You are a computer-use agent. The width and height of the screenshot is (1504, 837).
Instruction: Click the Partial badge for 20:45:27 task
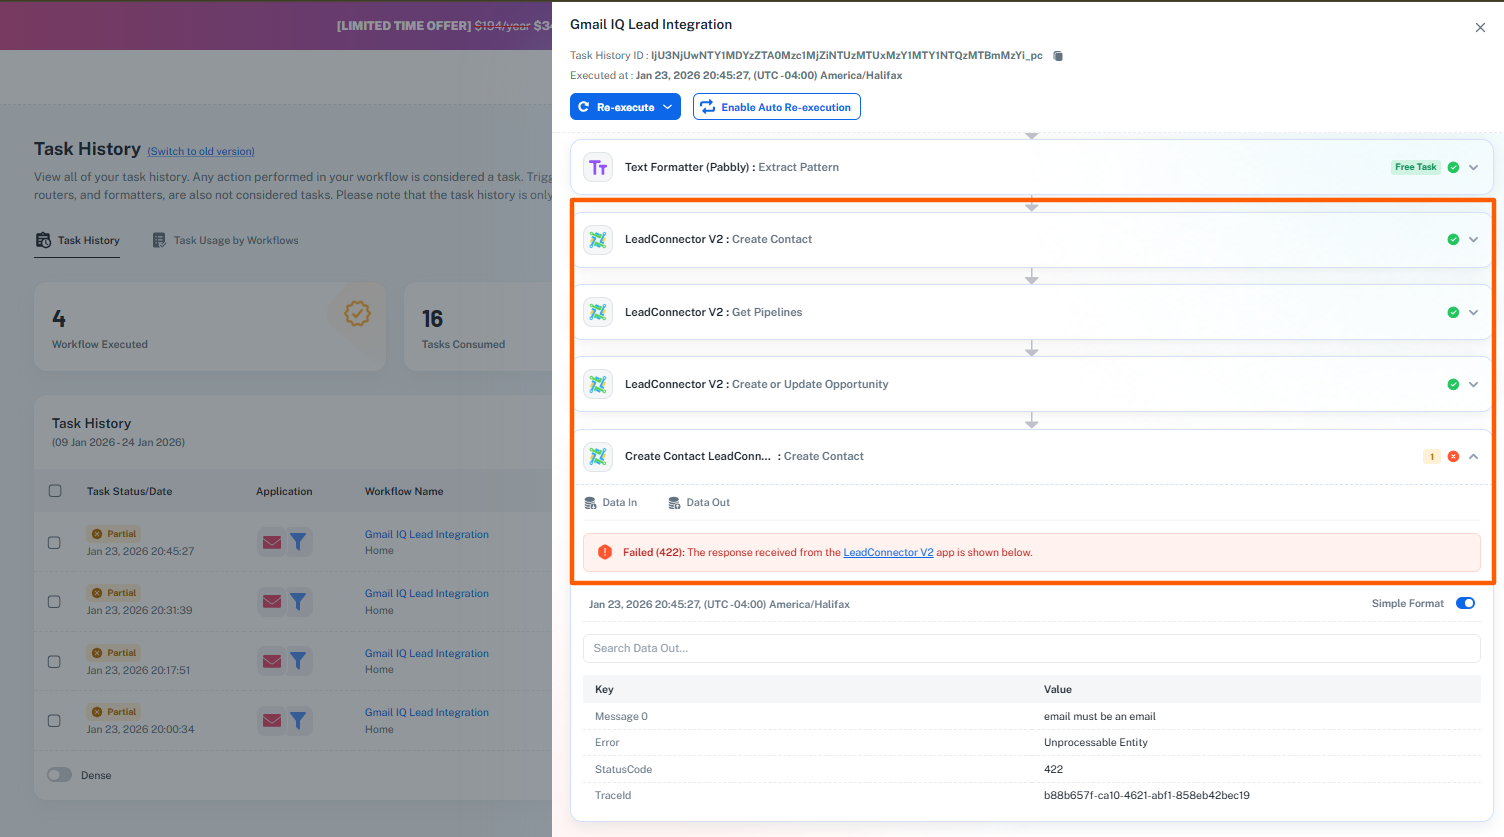113,534
